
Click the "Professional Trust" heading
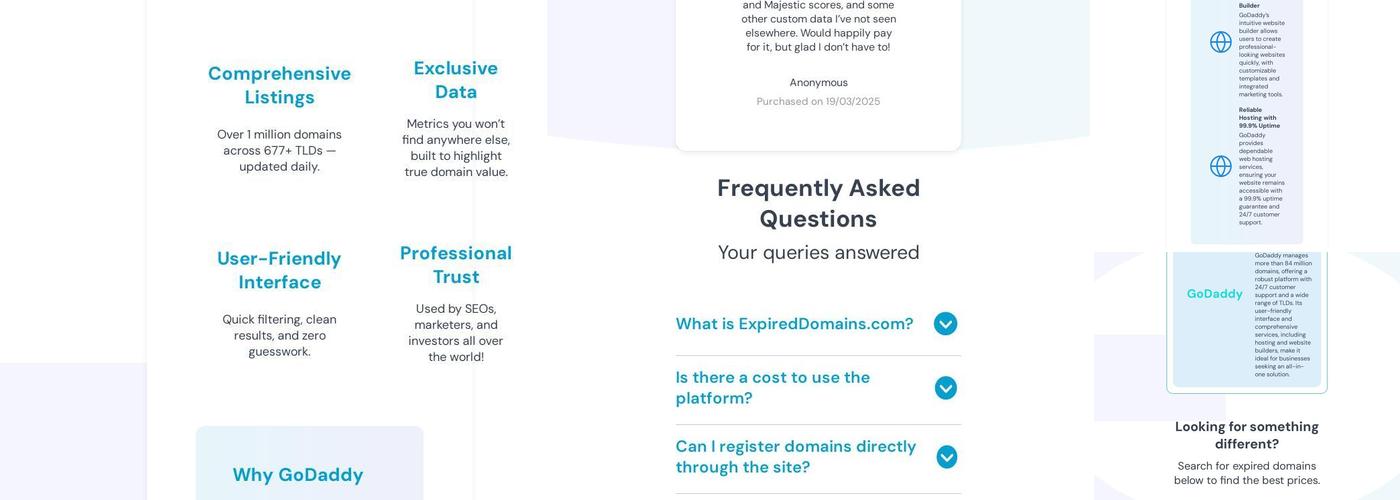pyautogui.click(x=456, y=265)
